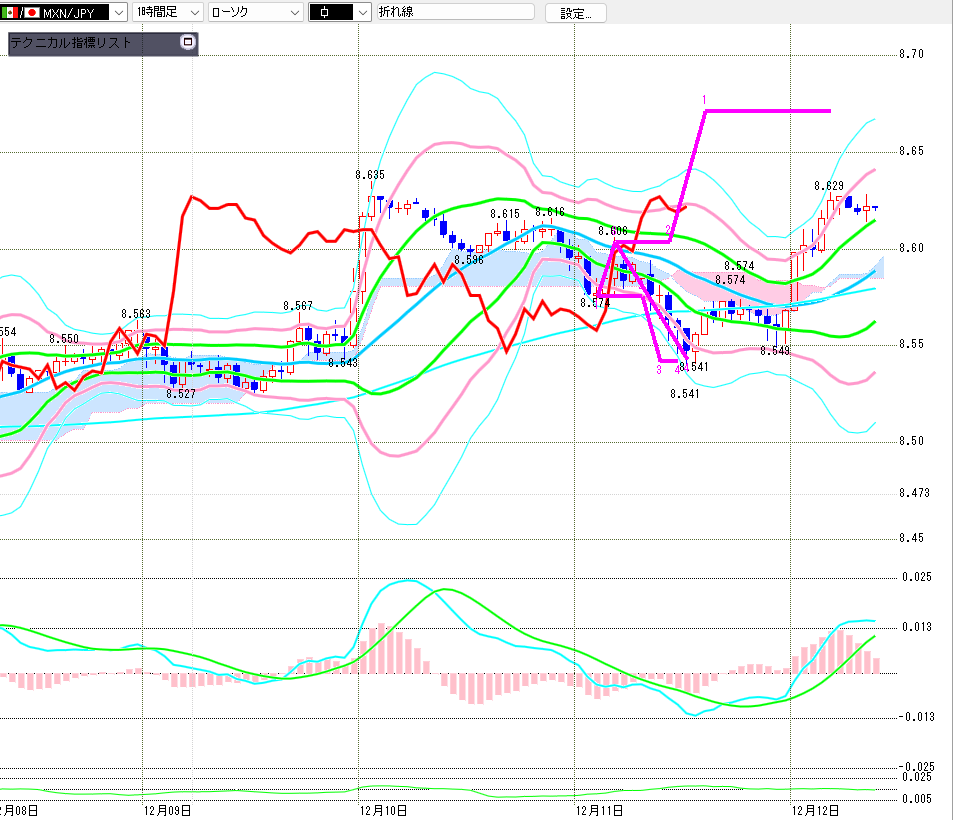Click the Japan flag icon
The image size is (953, 820).
[30, 13]
